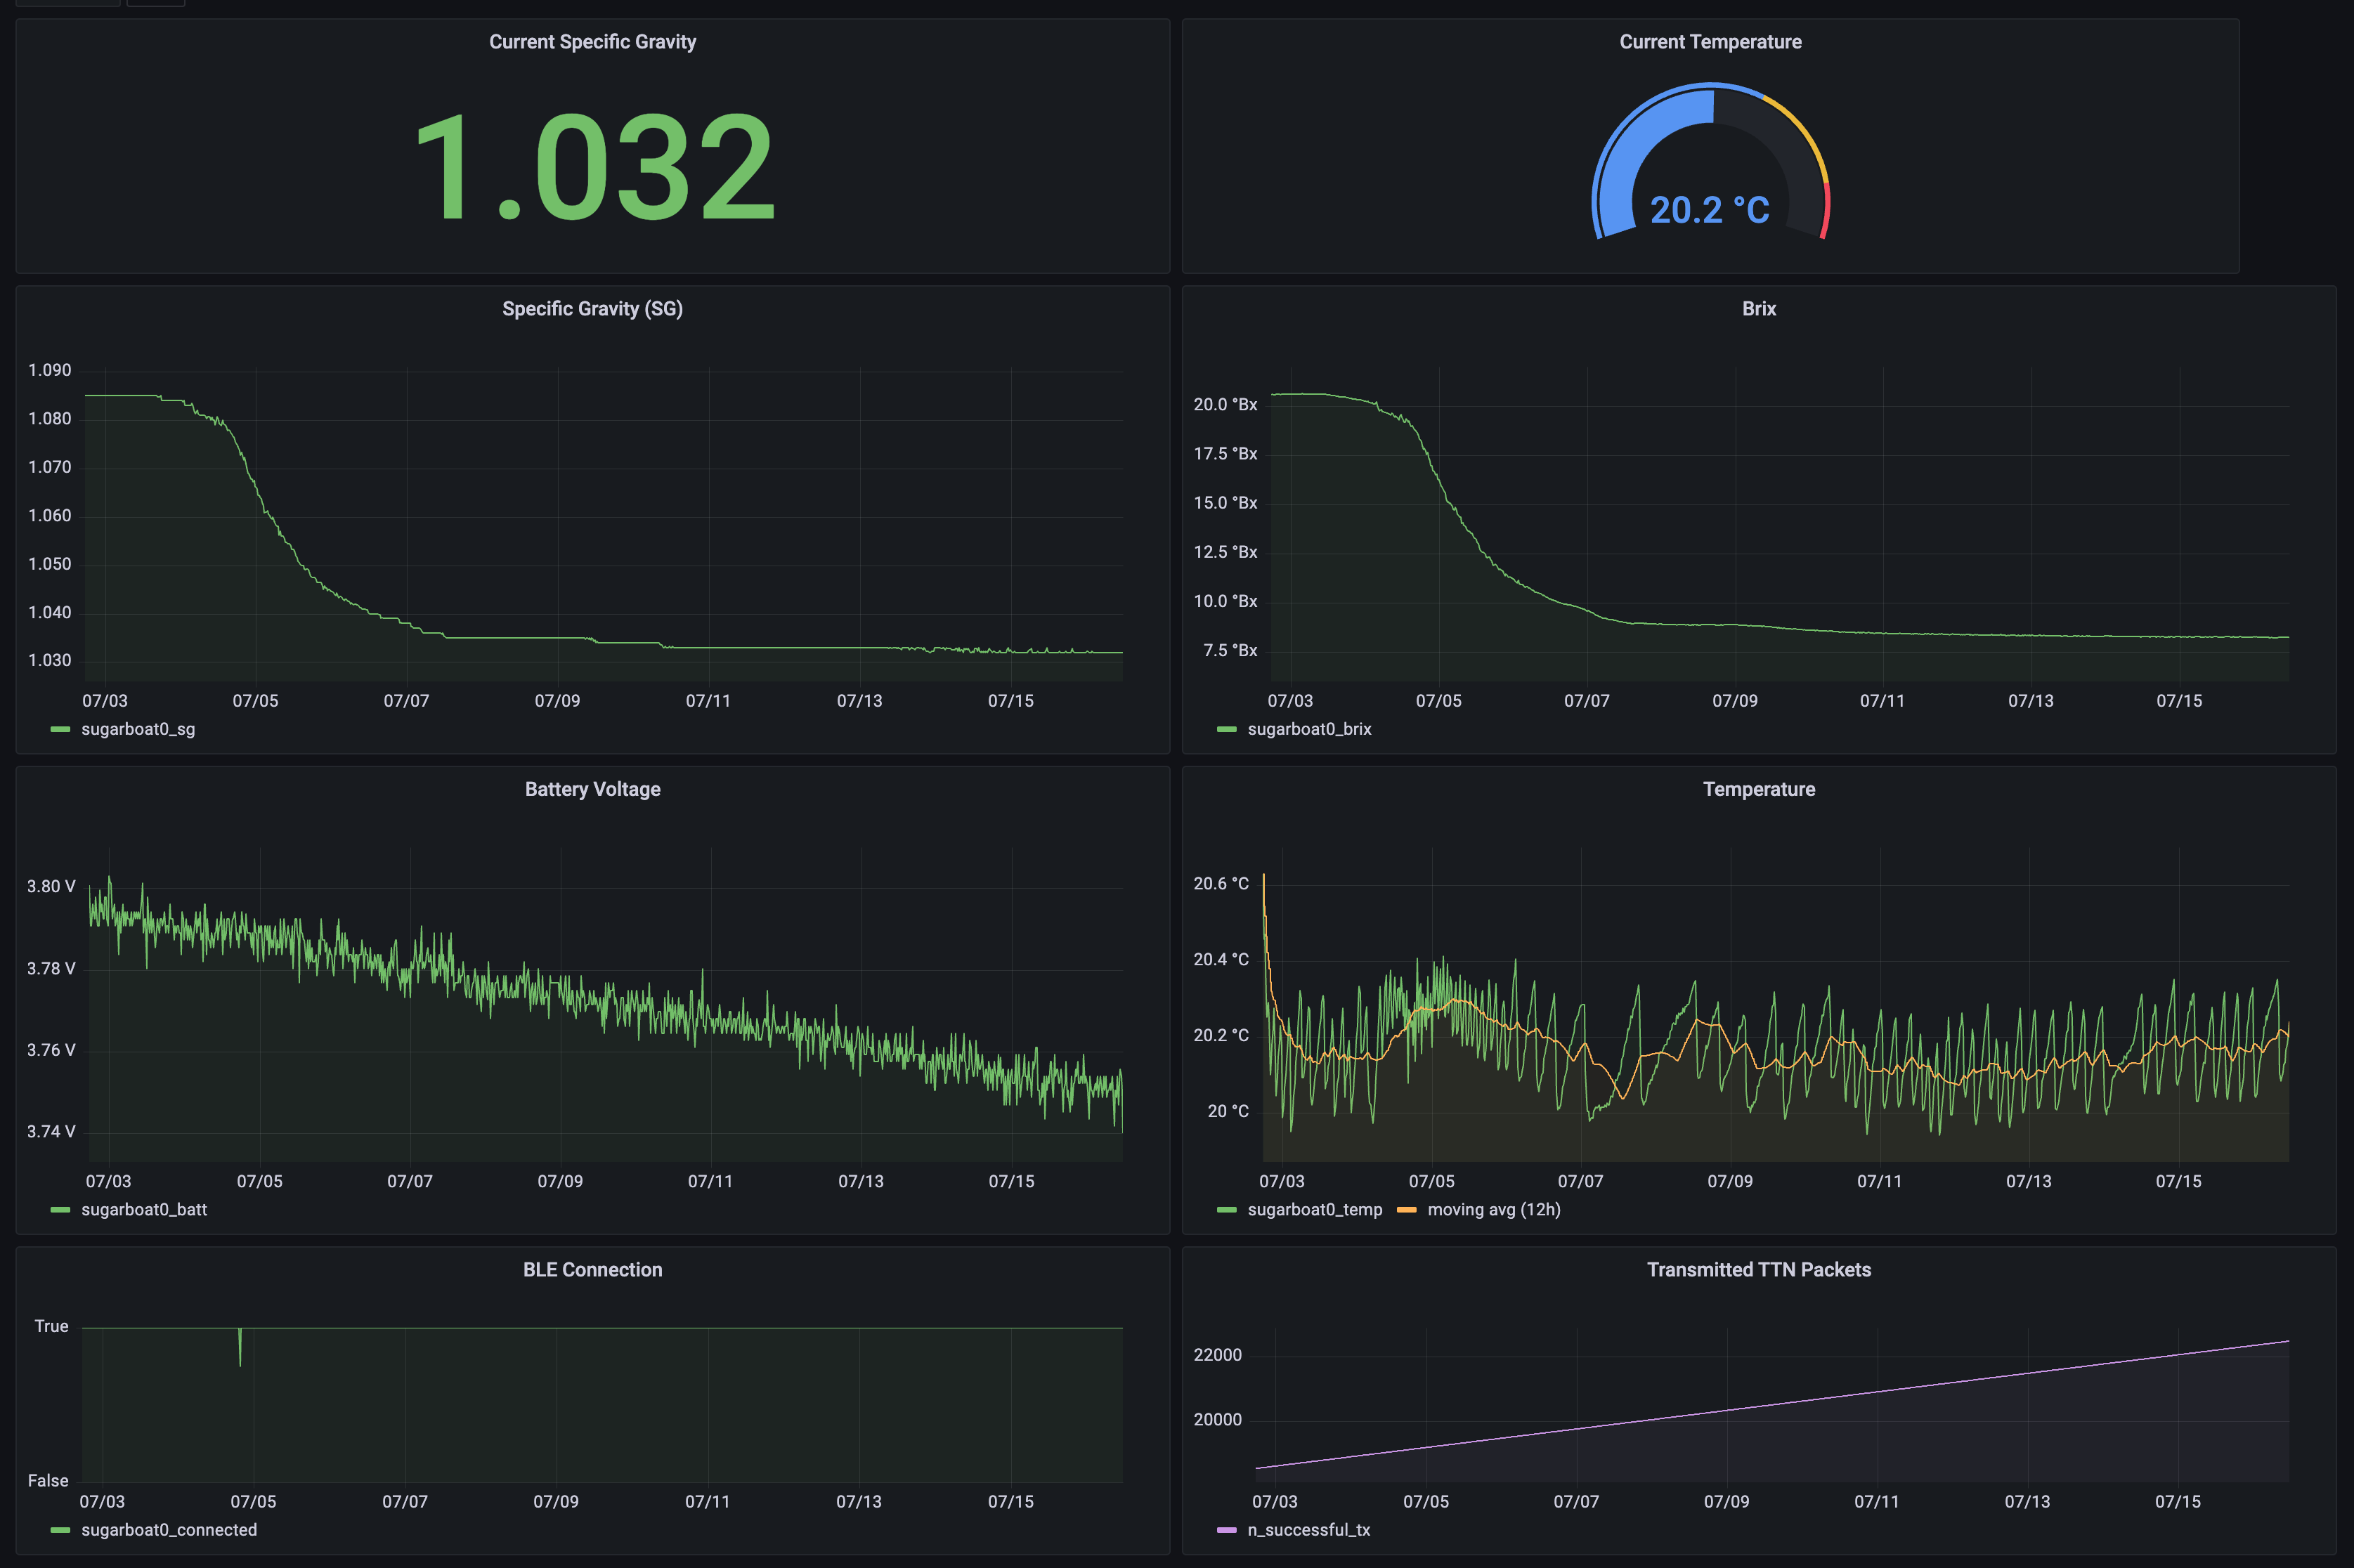Screen dimensions: 2354x1568
Task: Open the Brix panel title menu
Action: tap(1758, 309)
